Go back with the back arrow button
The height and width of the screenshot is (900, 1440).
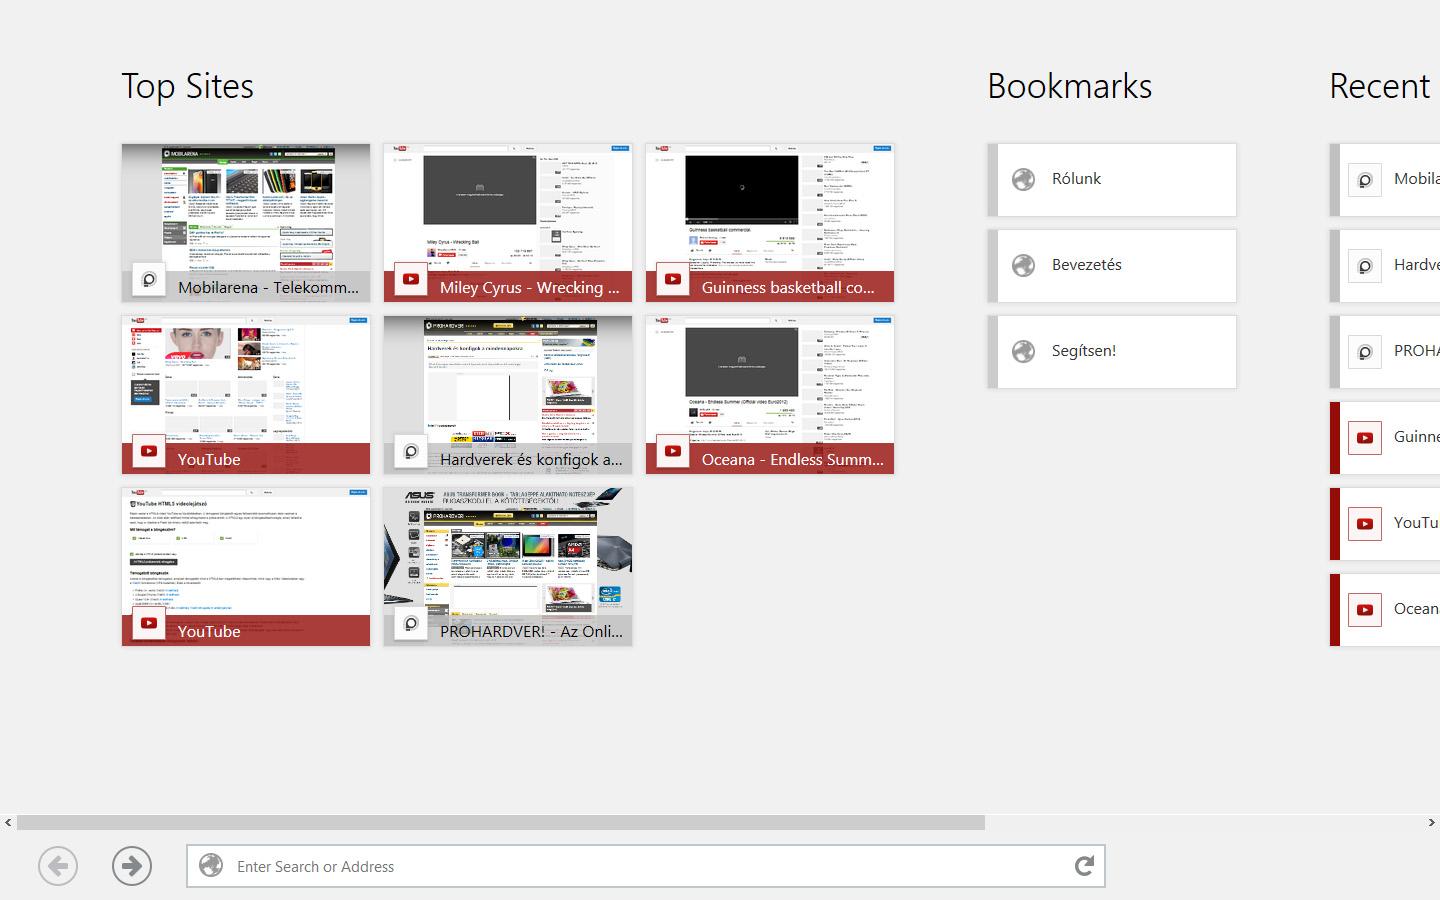[58, 866]
